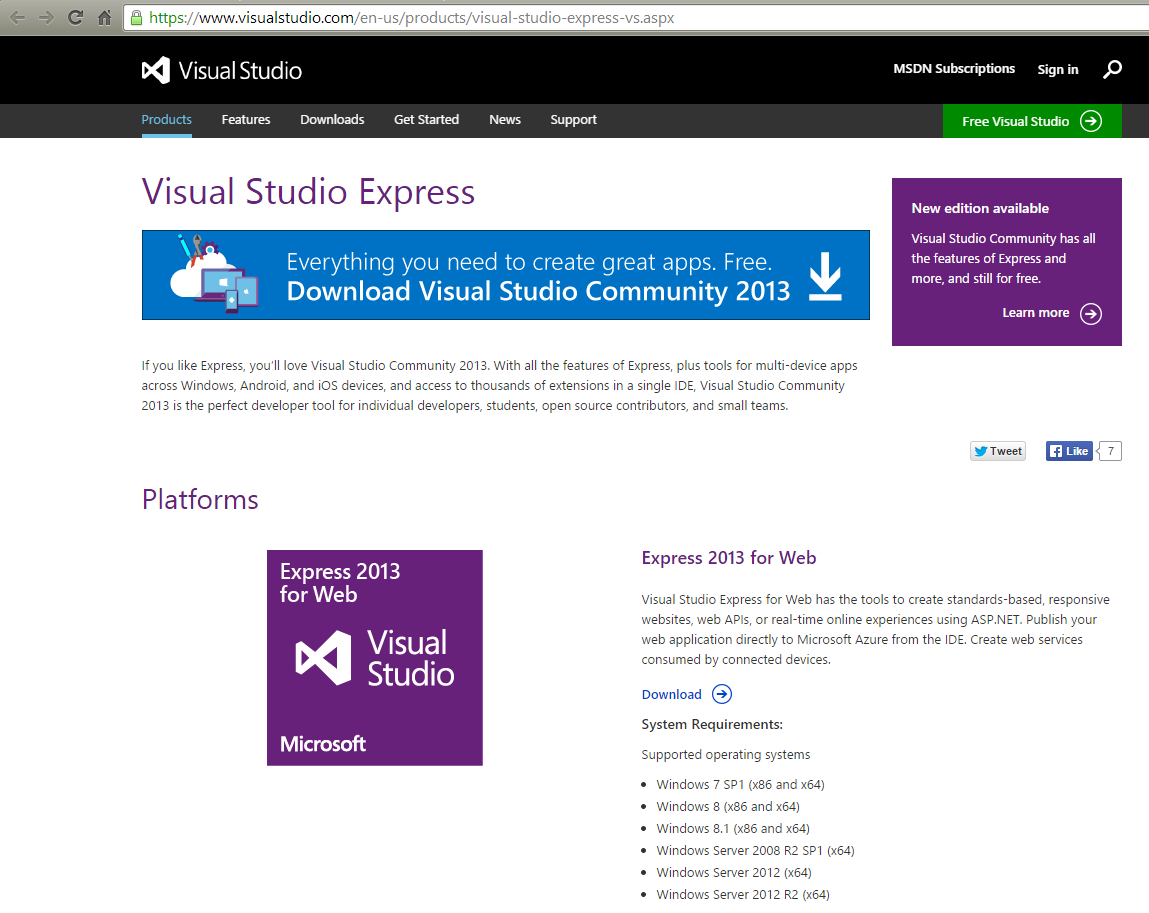This screenshot has width=1149, height=913.
Task: Open site search with magnifier icon
Action: point(1112,70)
